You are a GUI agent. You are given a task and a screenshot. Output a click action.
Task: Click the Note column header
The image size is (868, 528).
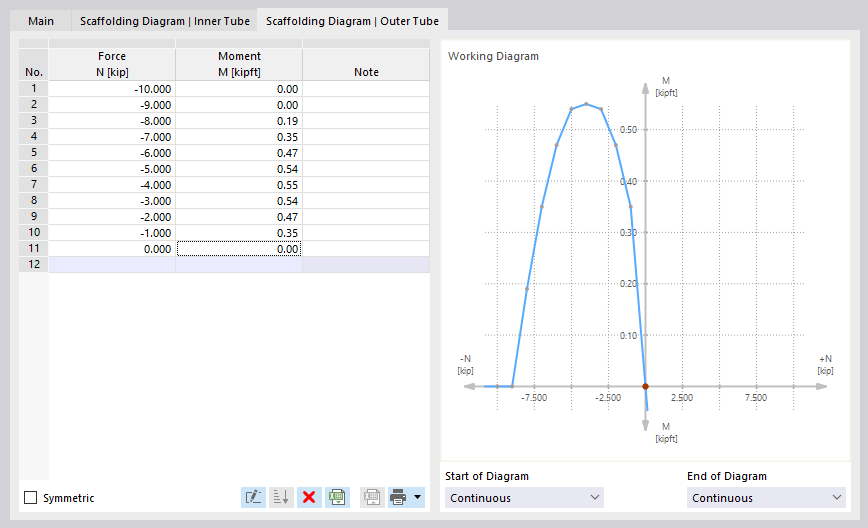point(366,64)
